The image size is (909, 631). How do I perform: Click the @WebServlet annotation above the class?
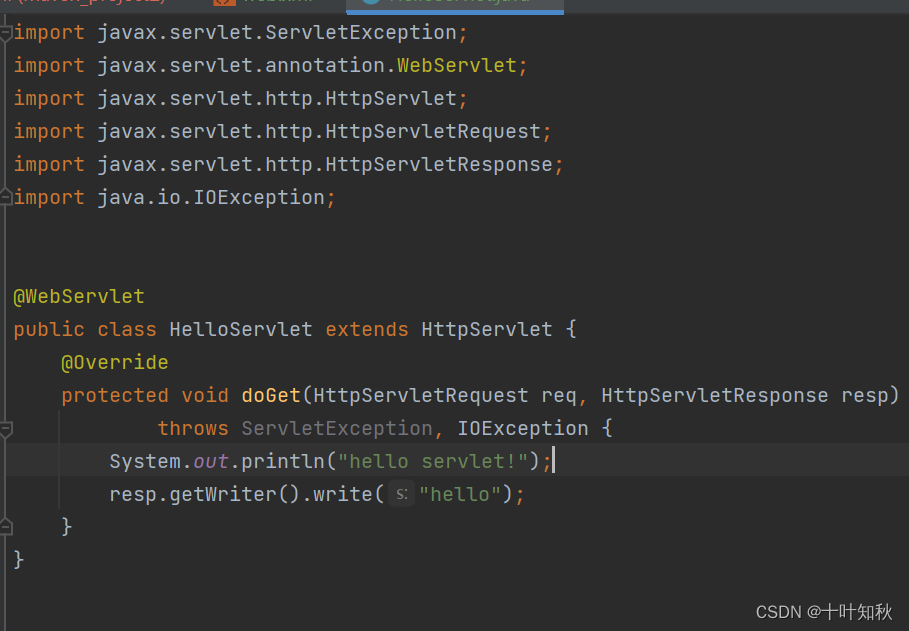click(79, 297)
